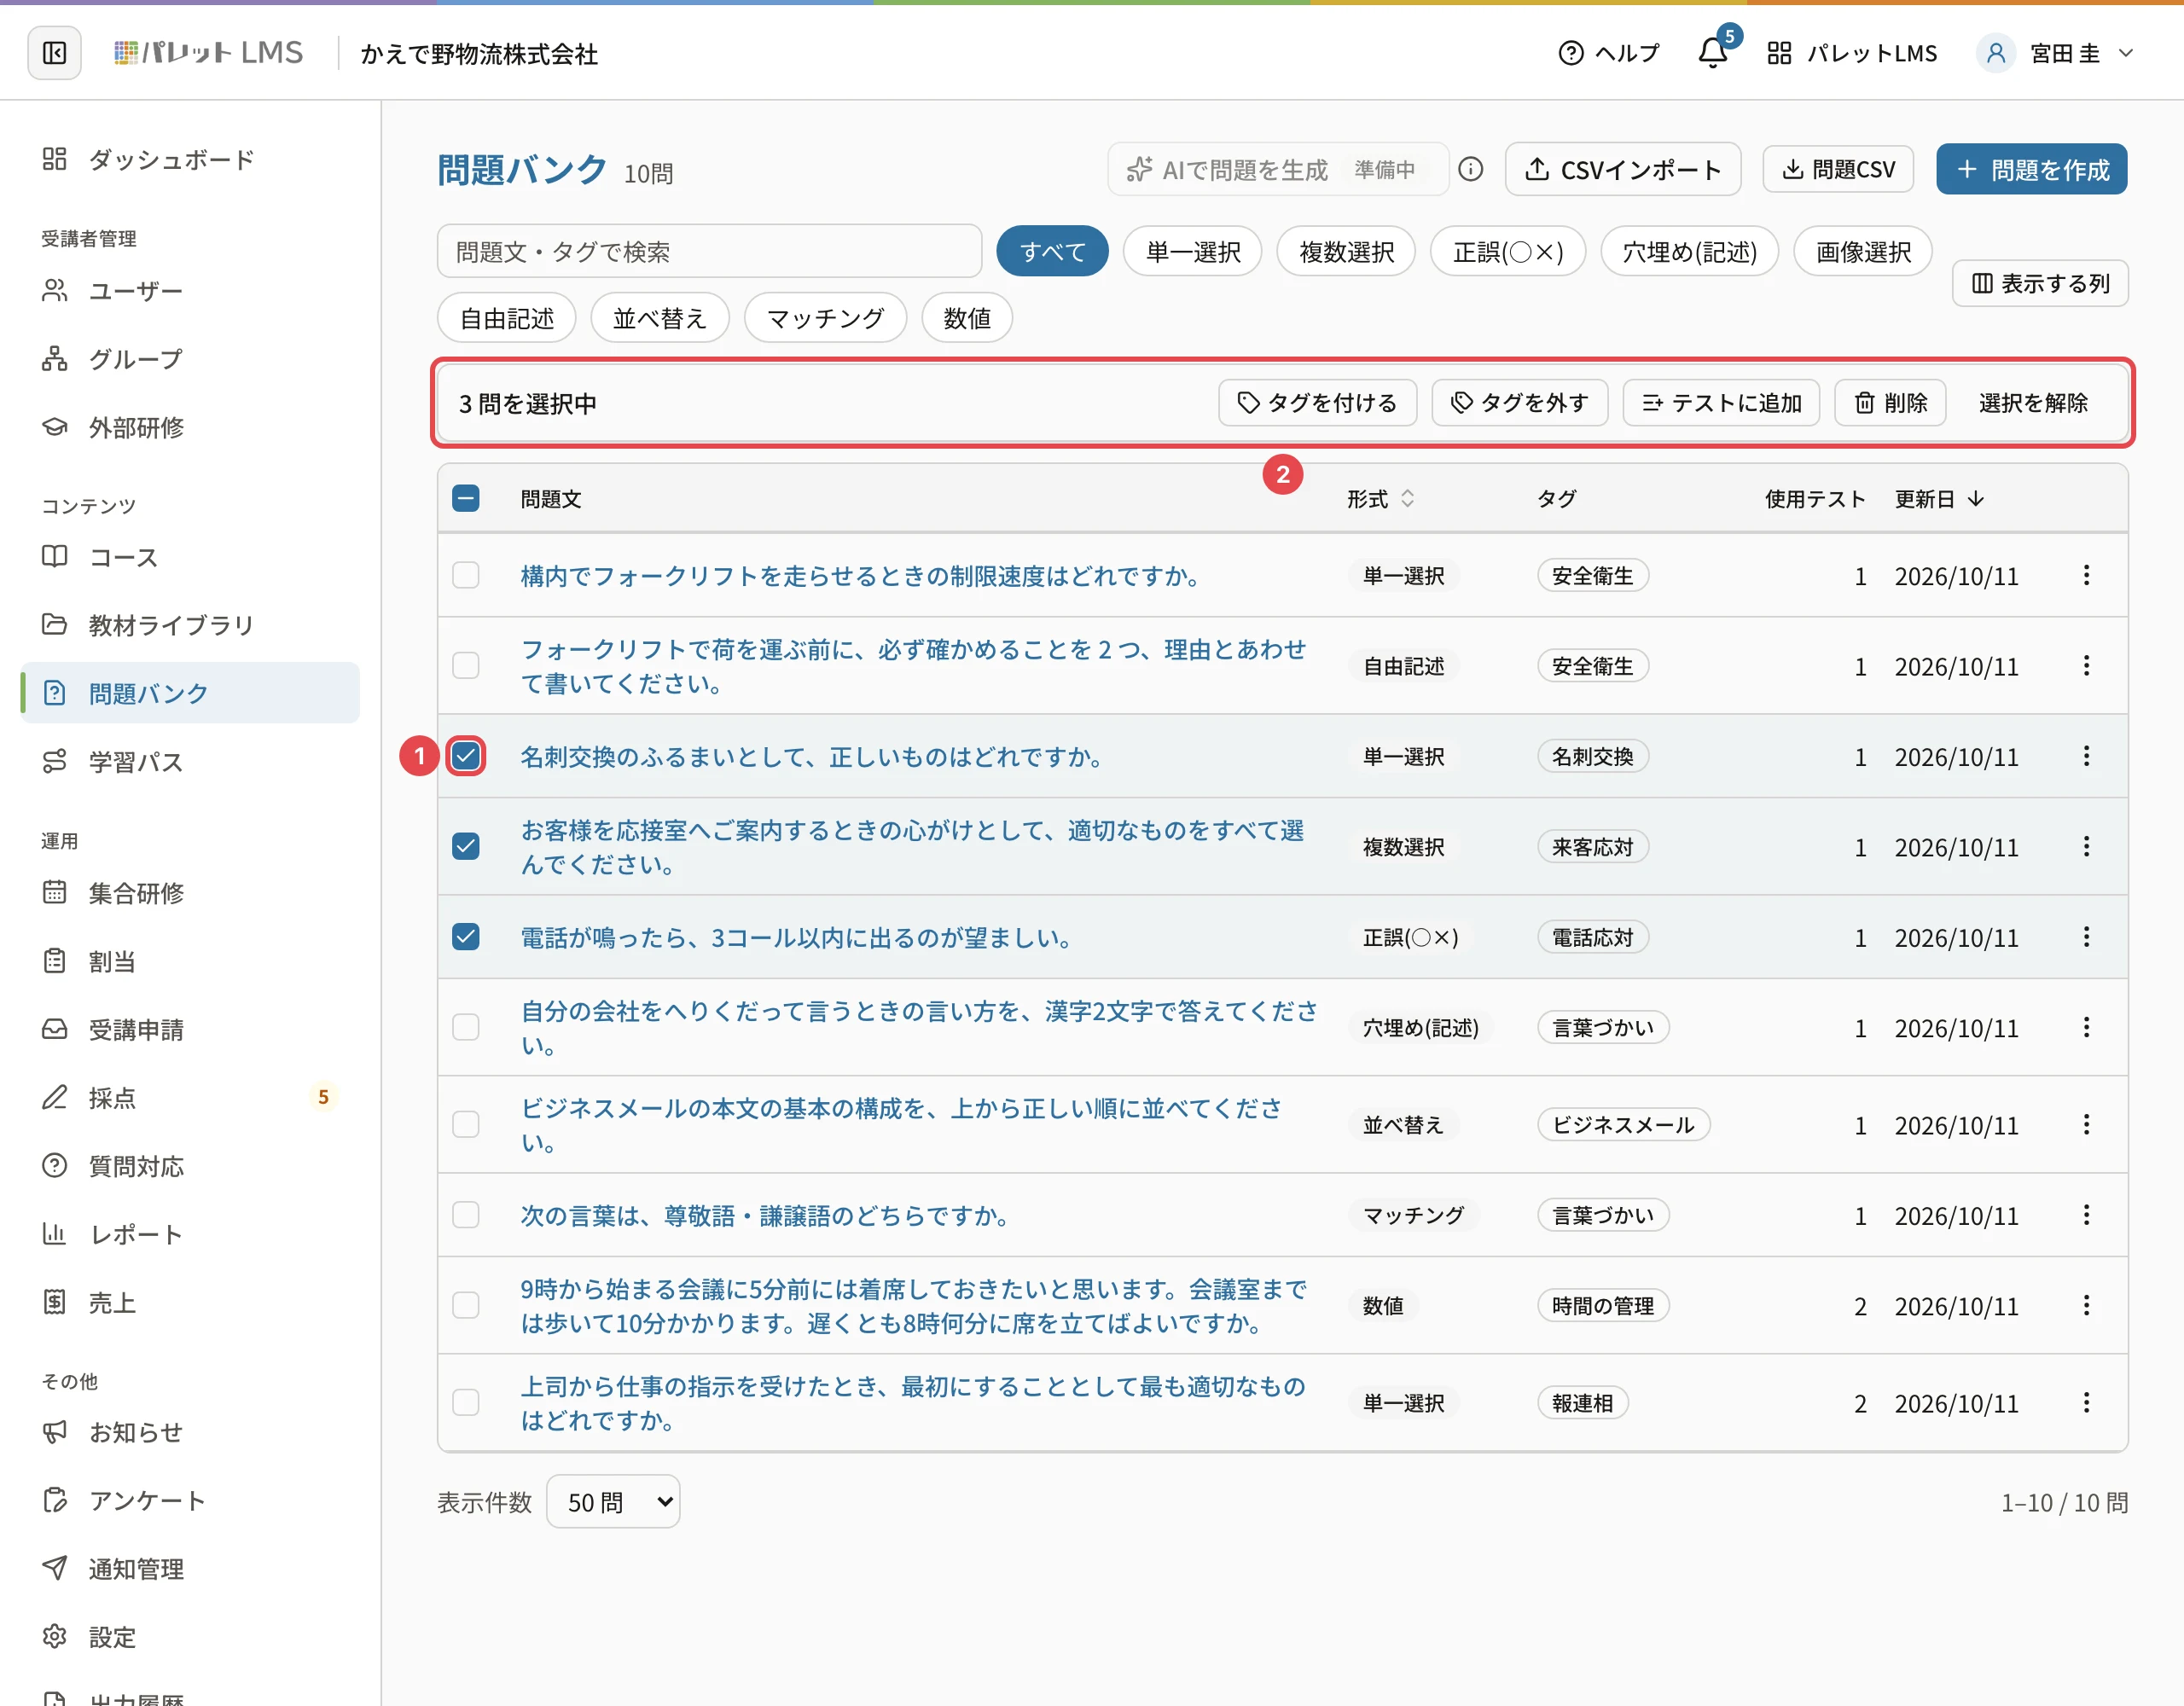
Task: Focus the 問題文・タグで検索 search field
Action: (x=709, y=251)
